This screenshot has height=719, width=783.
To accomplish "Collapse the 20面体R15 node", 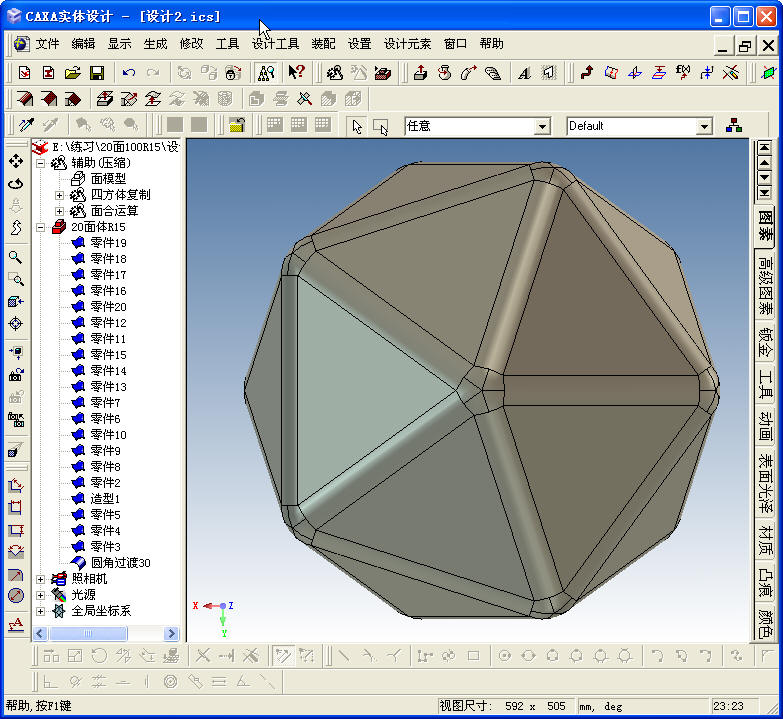I will pos(41,227).
